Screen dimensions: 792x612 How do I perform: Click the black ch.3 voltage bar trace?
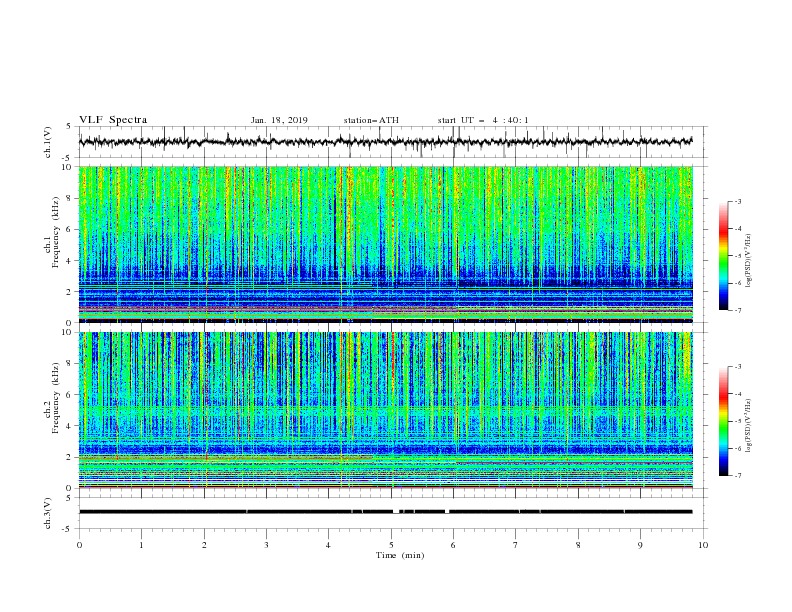386,512
